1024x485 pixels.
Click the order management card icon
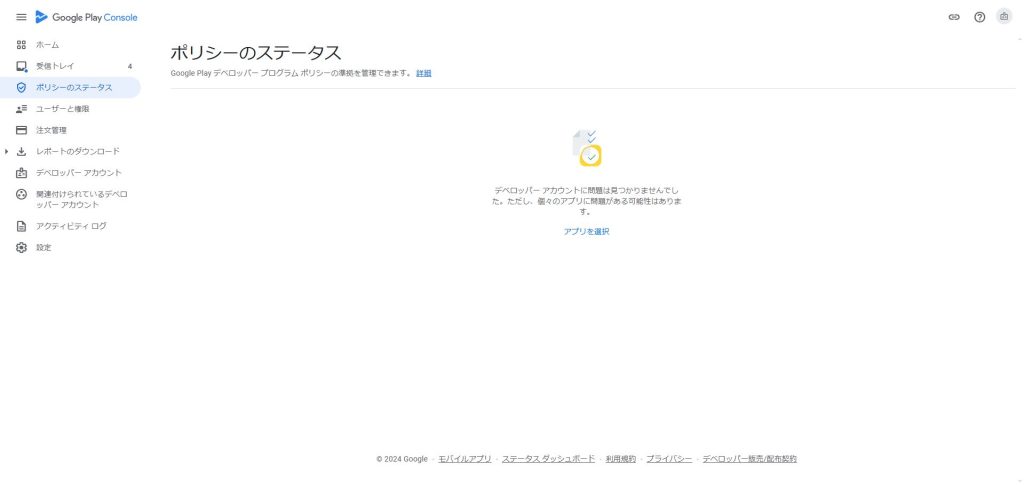[x=22, y=131]
